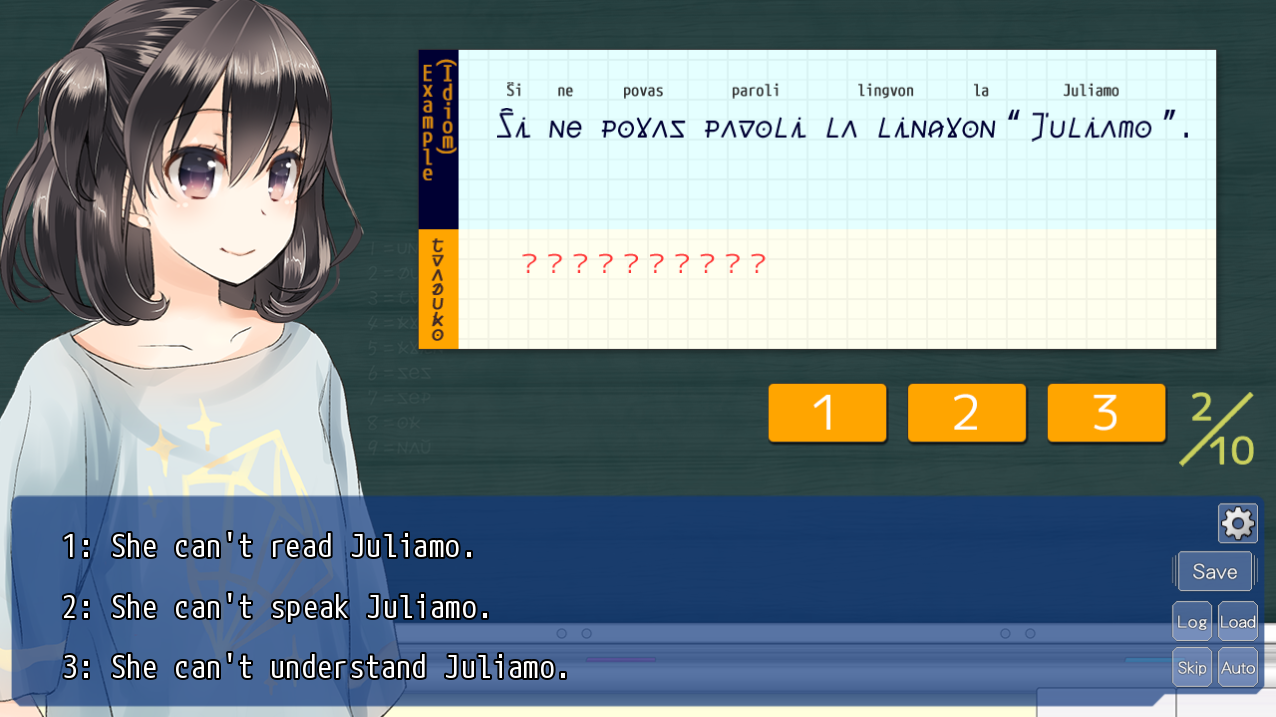
Task: Select option "She can't speak Juliamo."
Action: [x=276, y=607]
